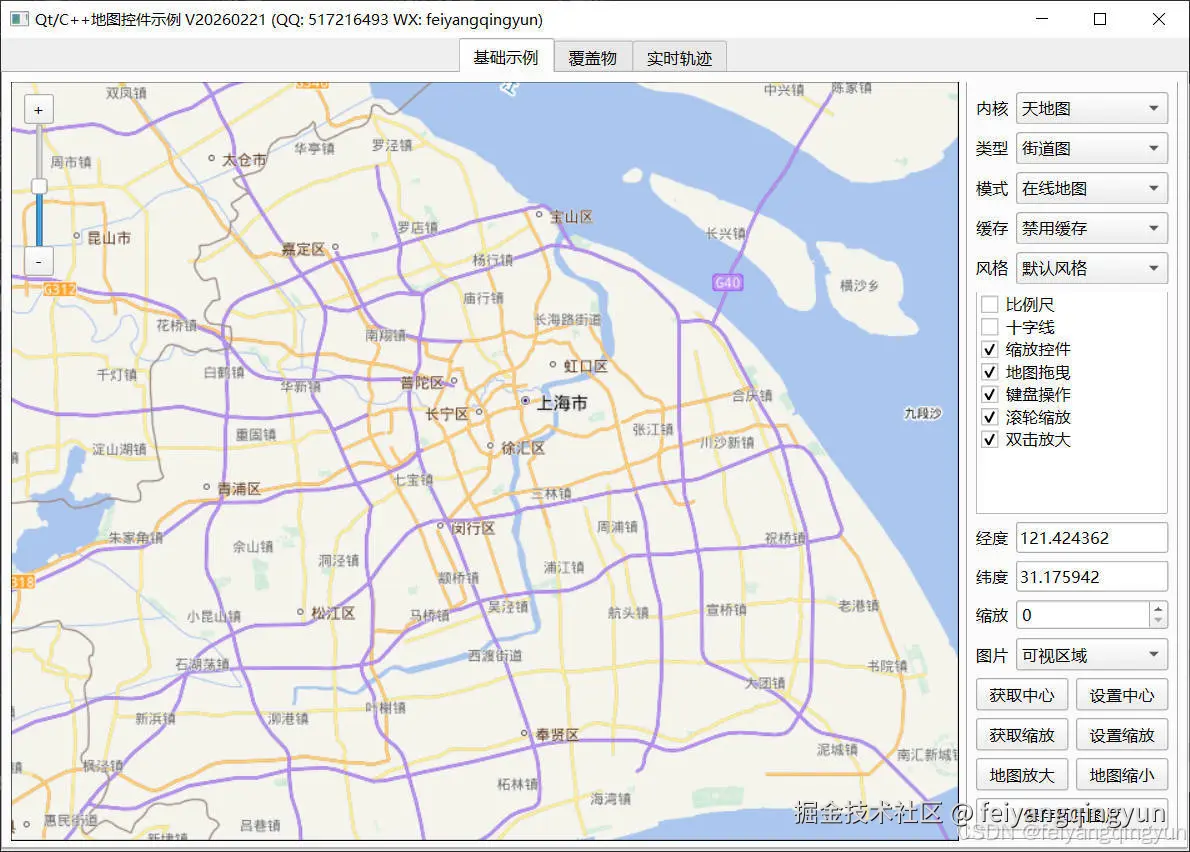This screenshot has width=1190, height=852.
Task: Click the 周浦镇 label on the map
Action: point(617,527)
